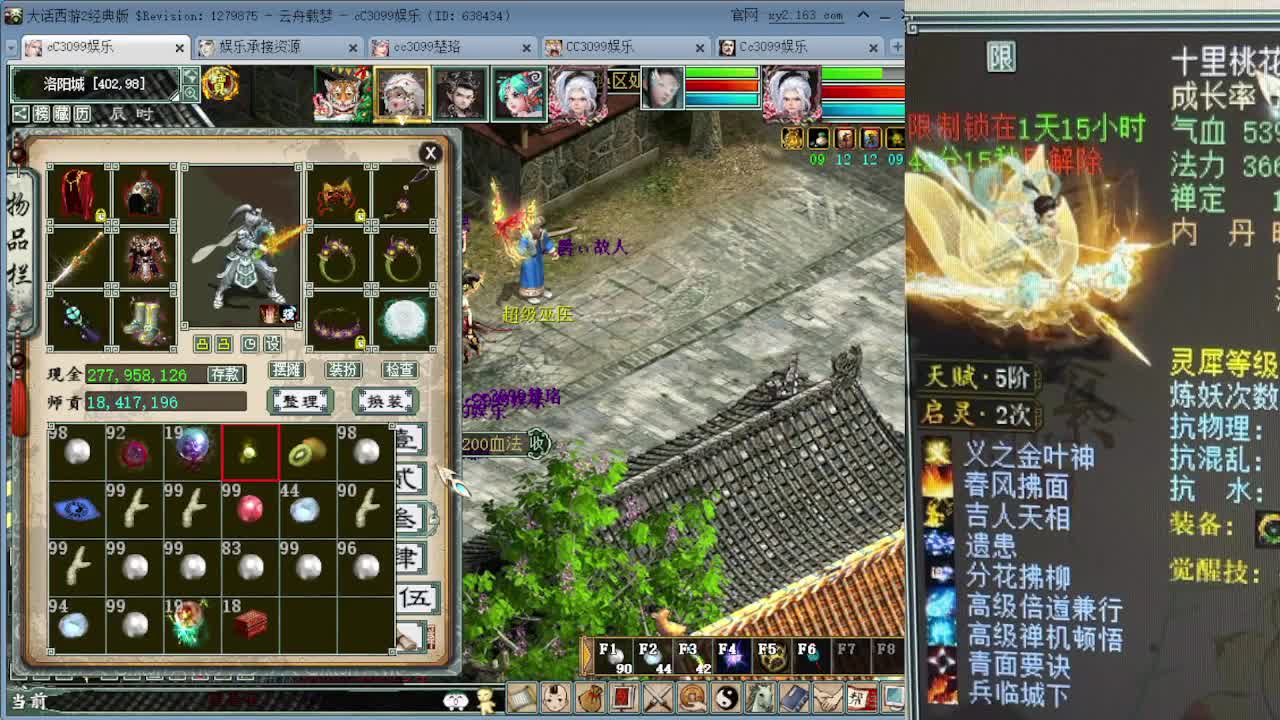The height and width of the screenshot is (720, 1280).
Task: Collapse the hotkey bar with yellow arrow
Action: click(x=587, y=657)
